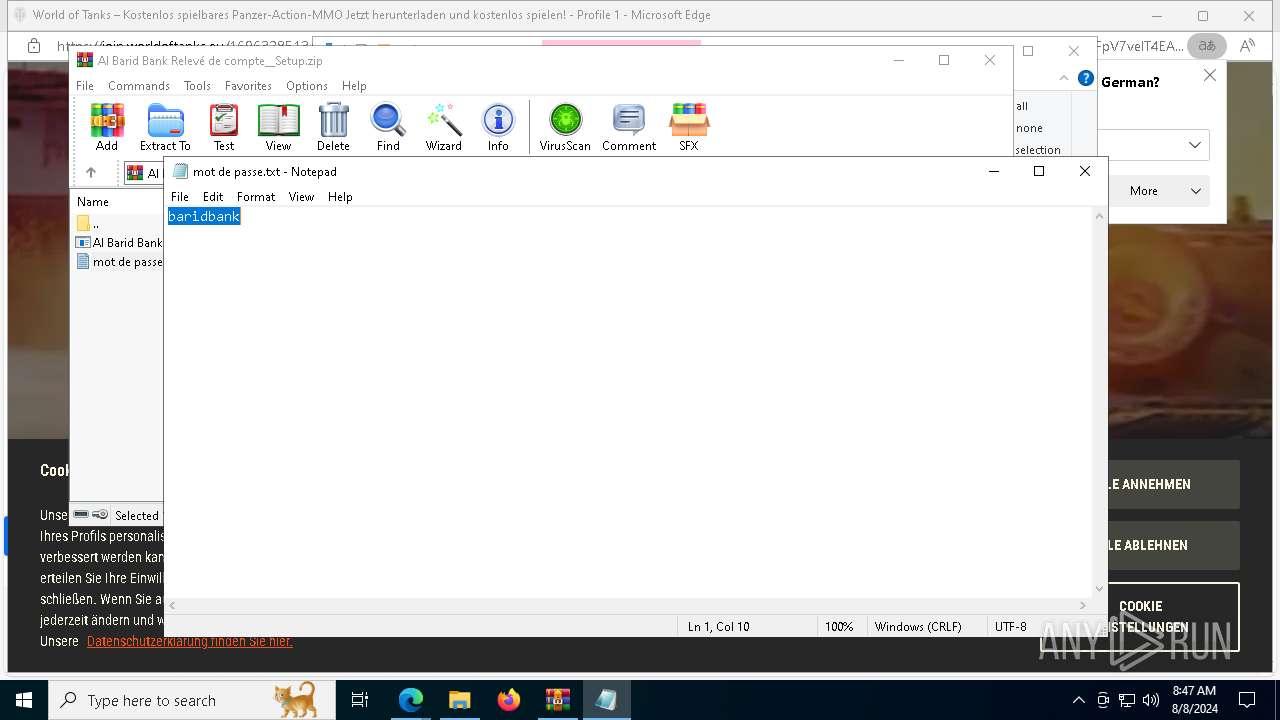Show hidden tray icons chevron
The width and height of the screenshot is (1280, 720).
(1078, 700)
